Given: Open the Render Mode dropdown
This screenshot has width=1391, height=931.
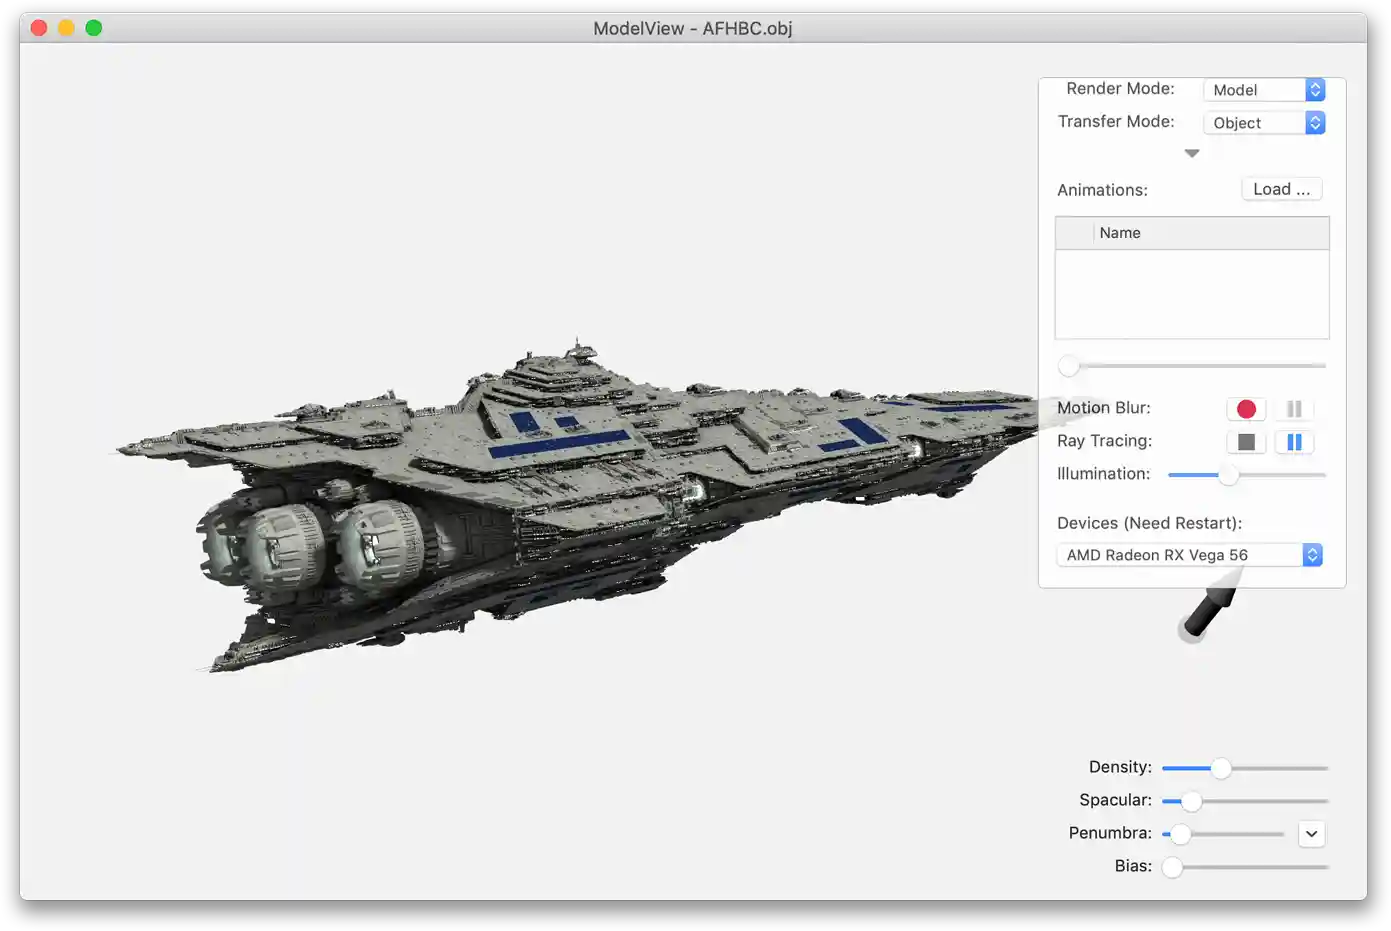Looking at the screenshot, I should (1264, 90).
